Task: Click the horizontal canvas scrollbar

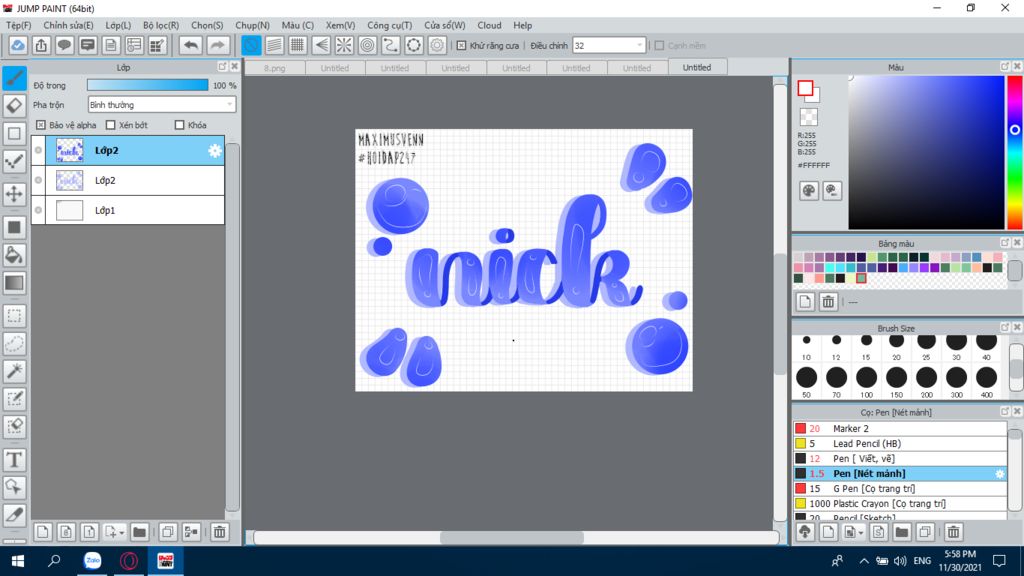Action: click(x=512, y=537)
